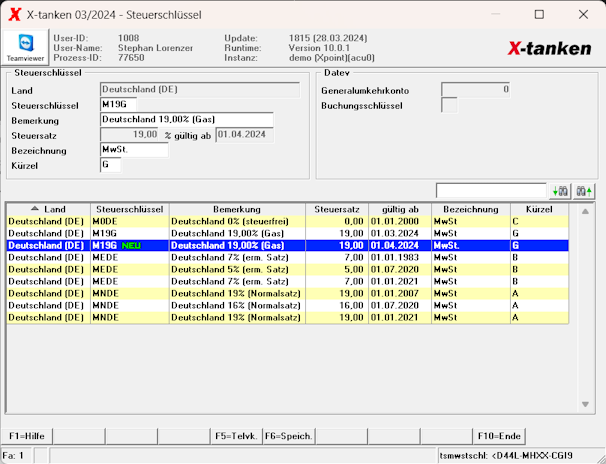Click the search upward binoculars icon
Viewport: 606px width, 464px height.
coord(584,191)
